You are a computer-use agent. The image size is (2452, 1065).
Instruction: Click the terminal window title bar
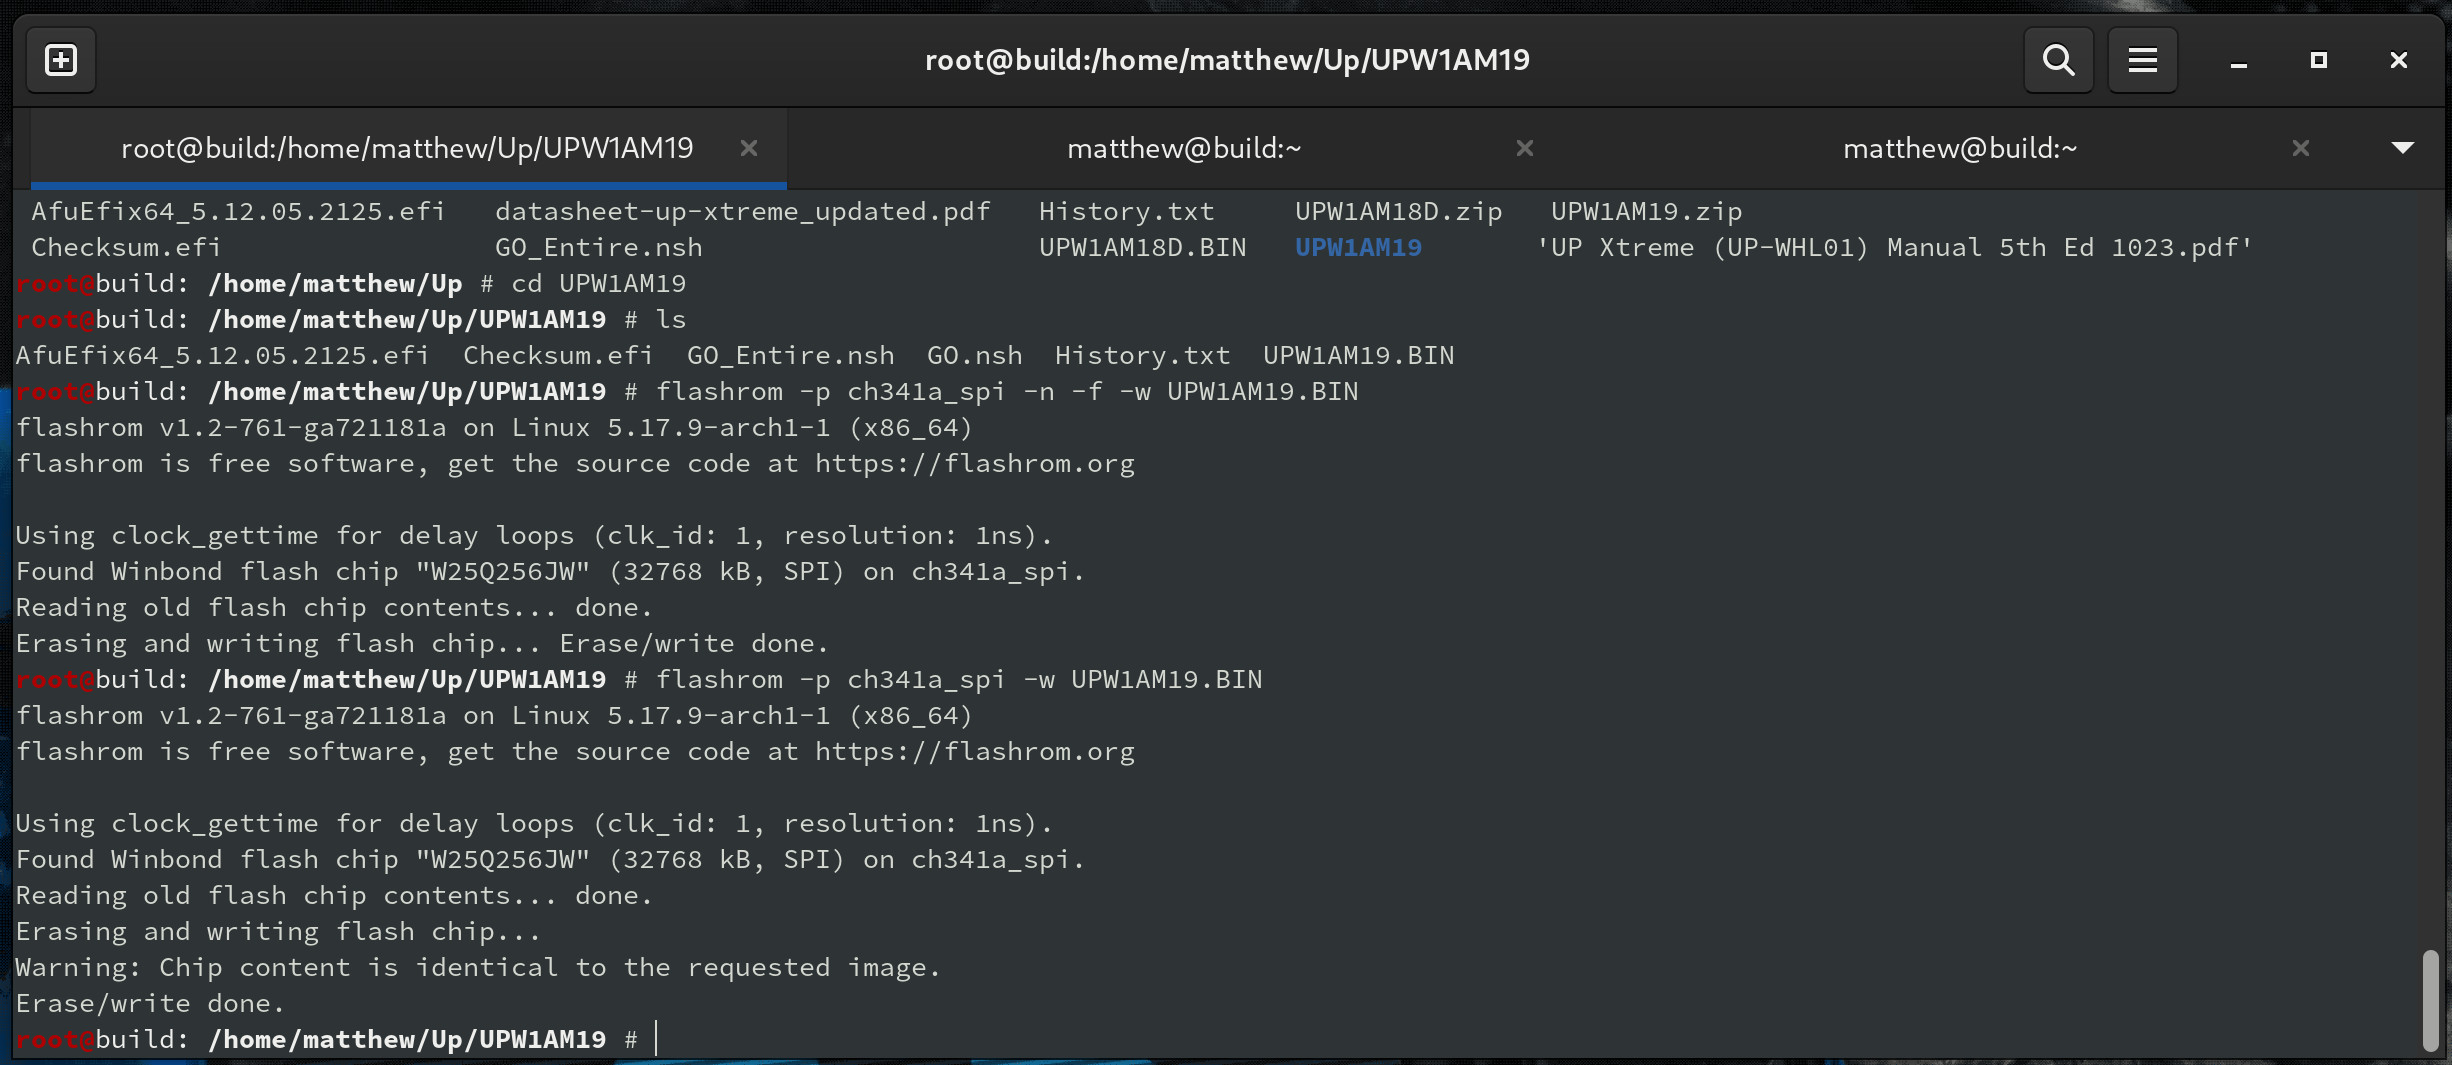1226,59
